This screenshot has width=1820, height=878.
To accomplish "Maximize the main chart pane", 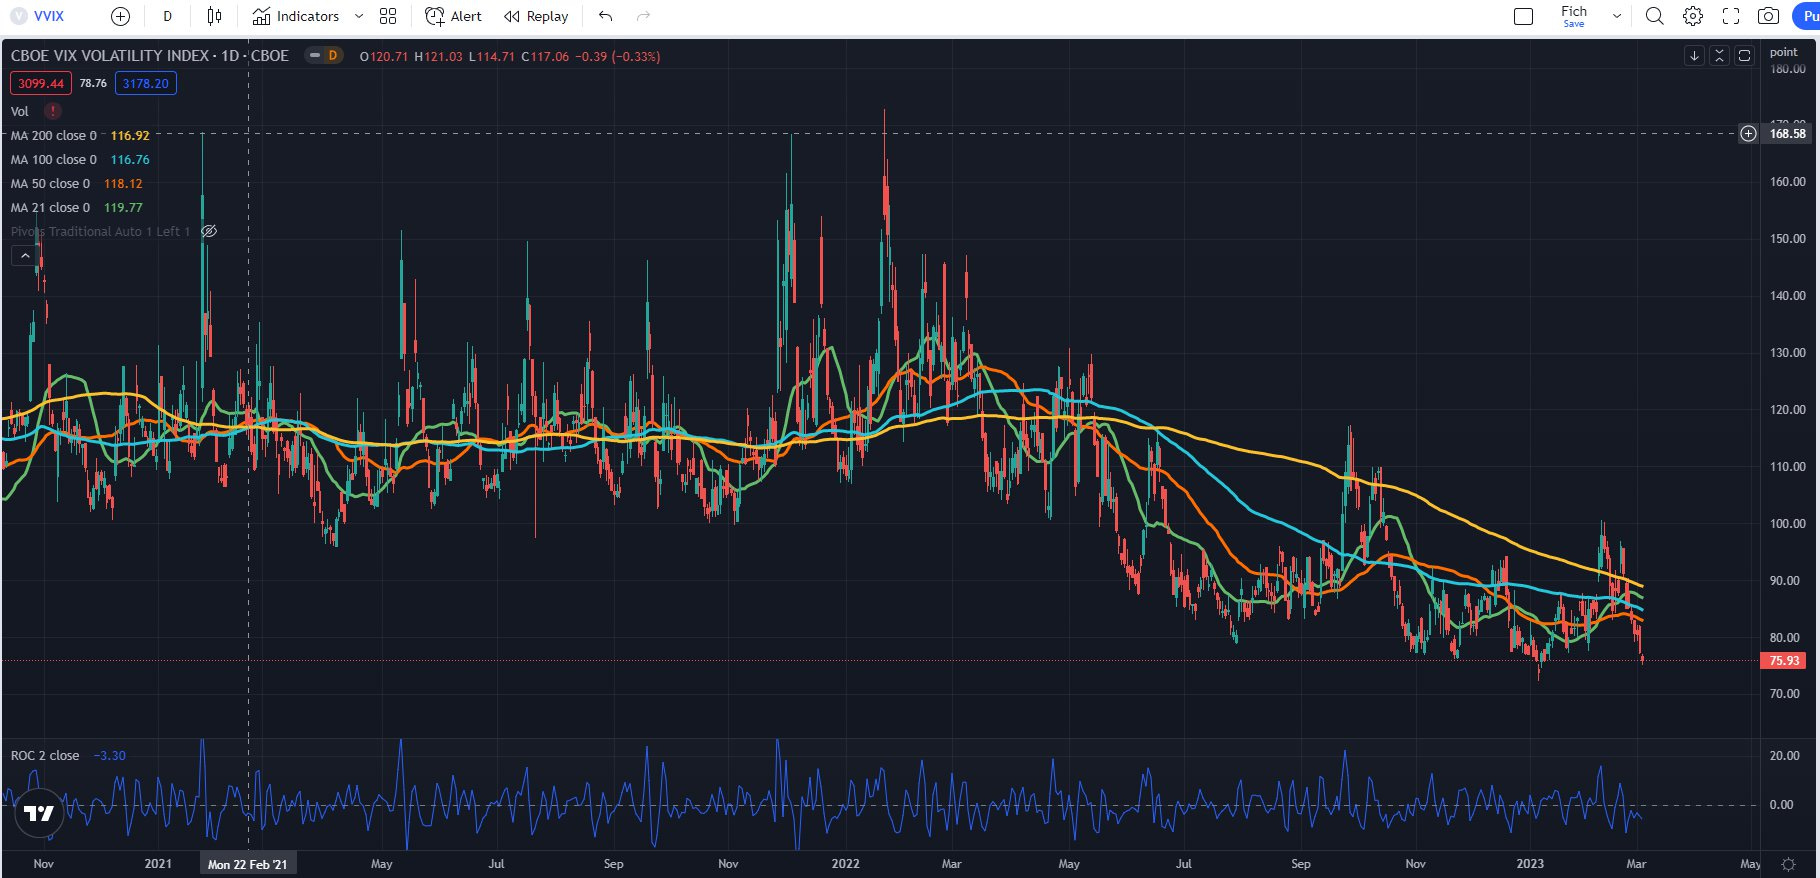I will (x=1744, y=56).
